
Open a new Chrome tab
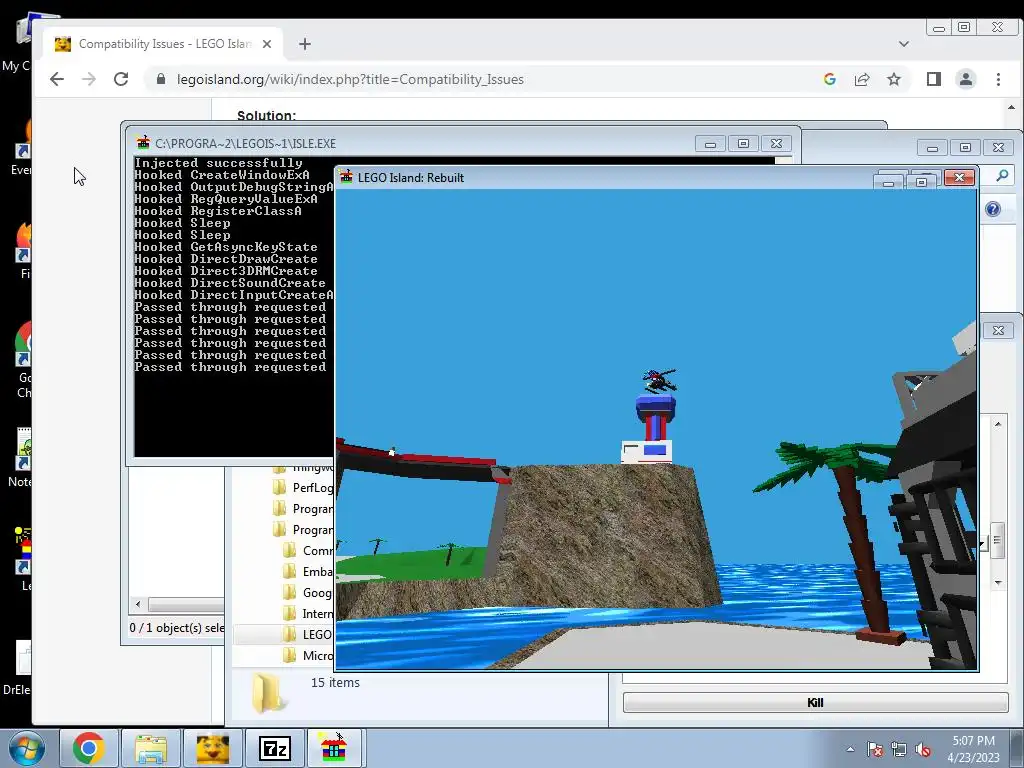click(x=304, y=44)
